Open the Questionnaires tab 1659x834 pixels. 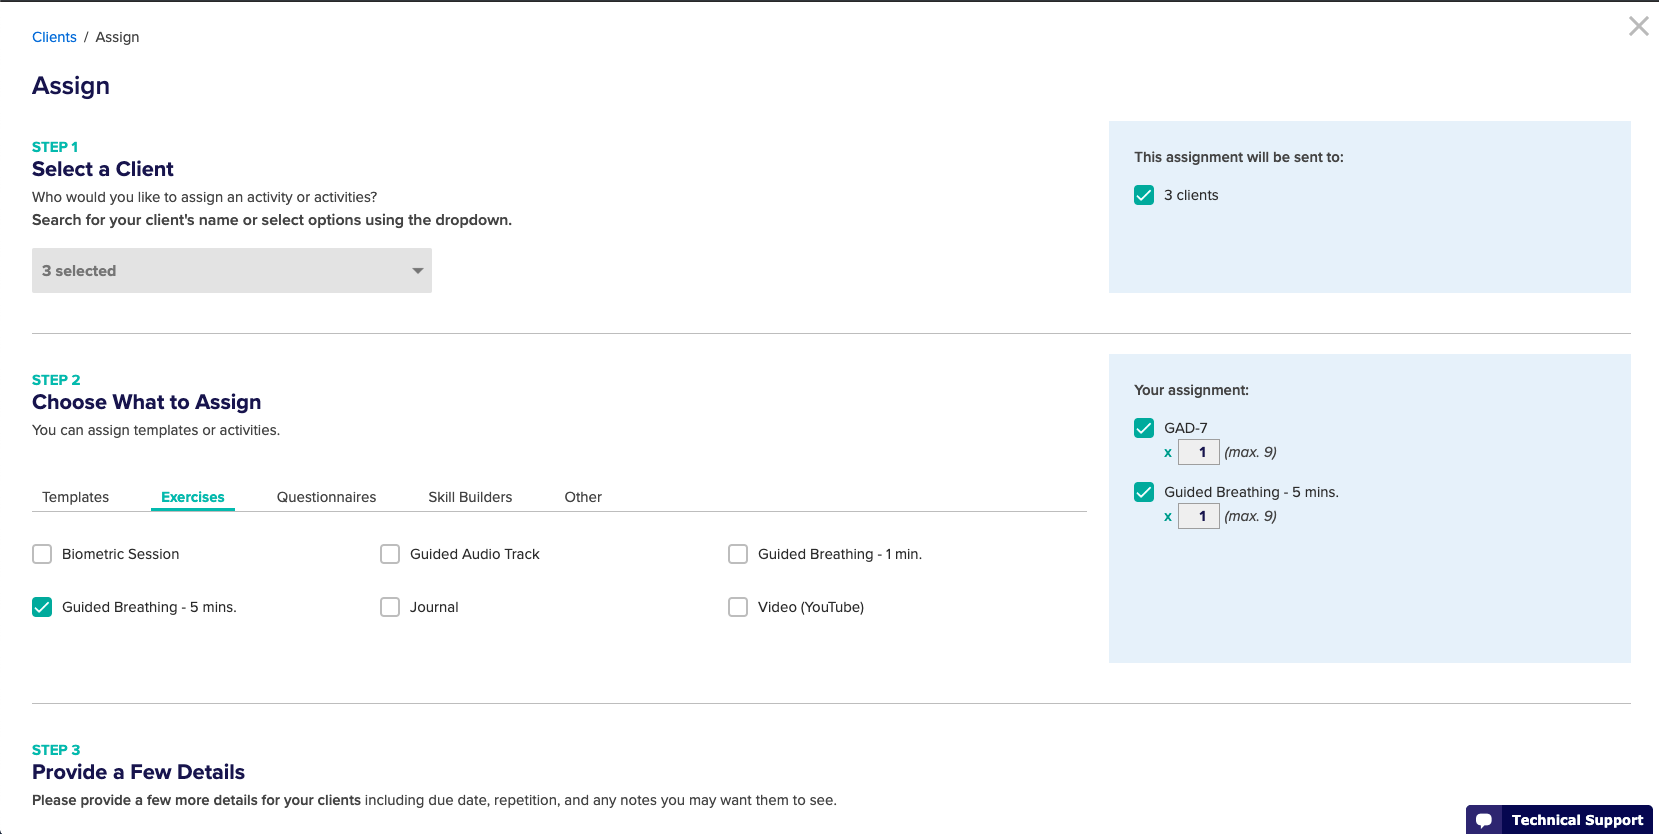tap(327, 497)
